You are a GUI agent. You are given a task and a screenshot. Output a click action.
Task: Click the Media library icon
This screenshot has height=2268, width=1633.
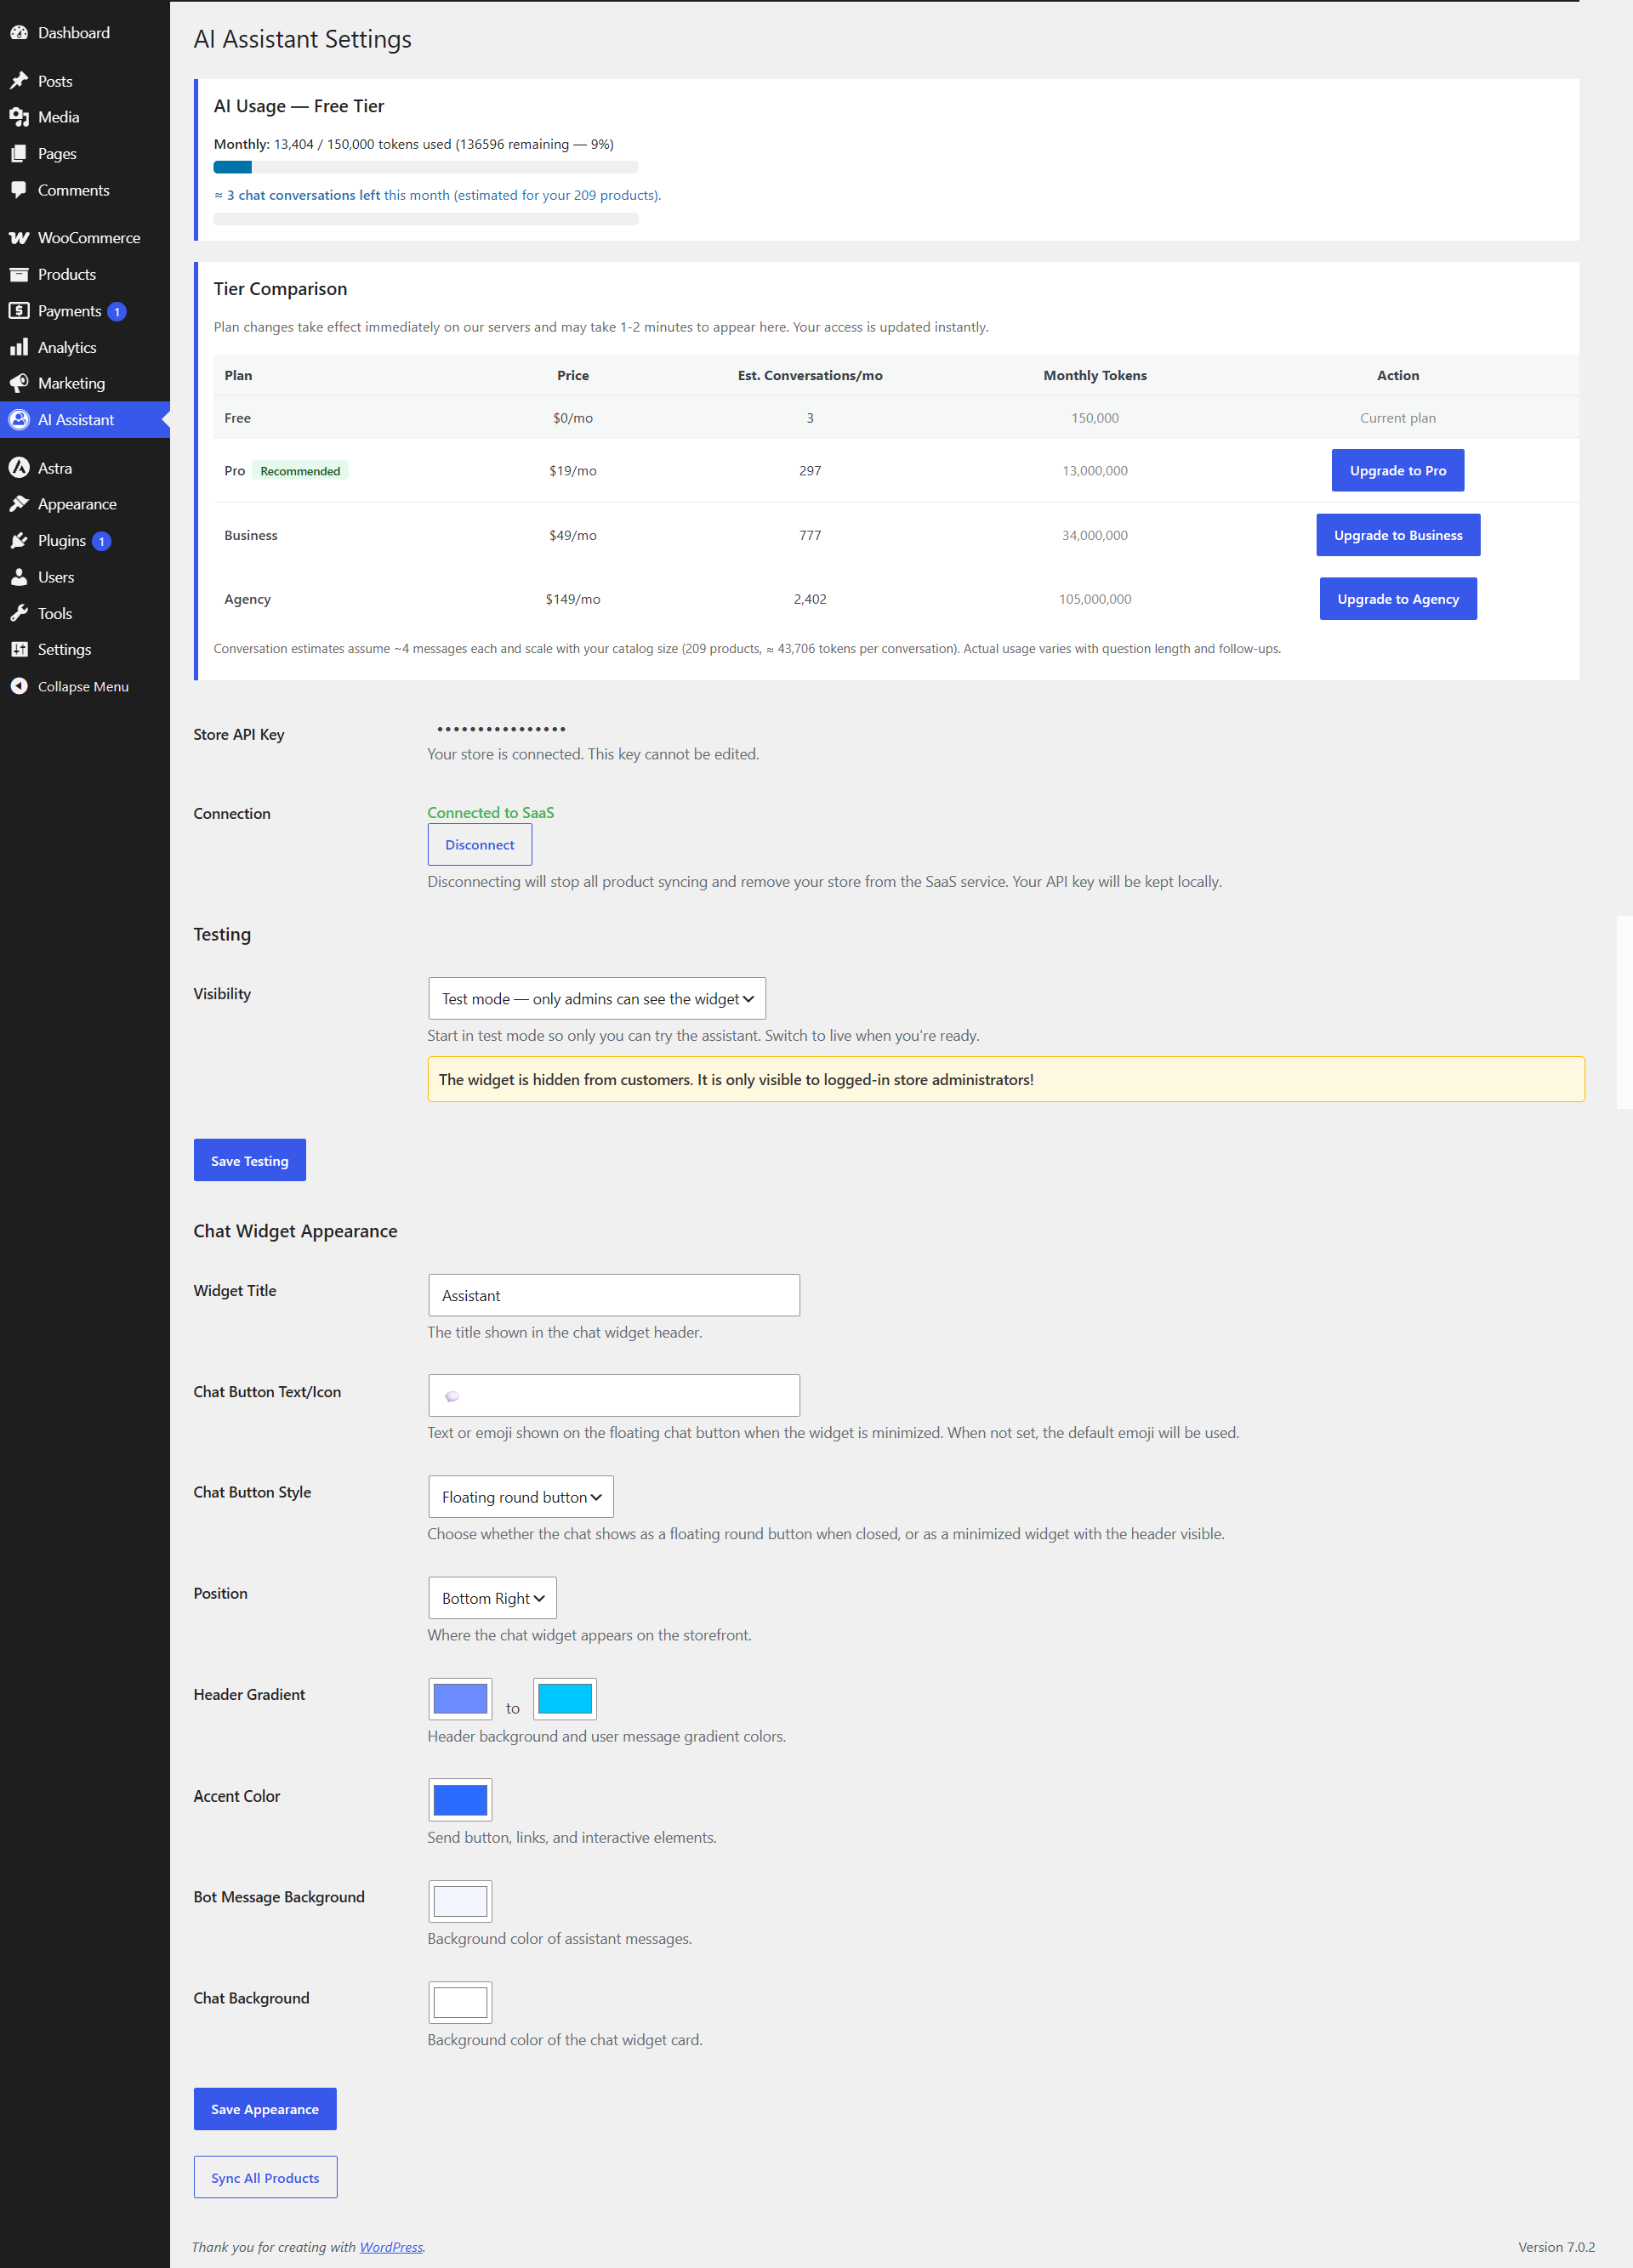(19, 117)
